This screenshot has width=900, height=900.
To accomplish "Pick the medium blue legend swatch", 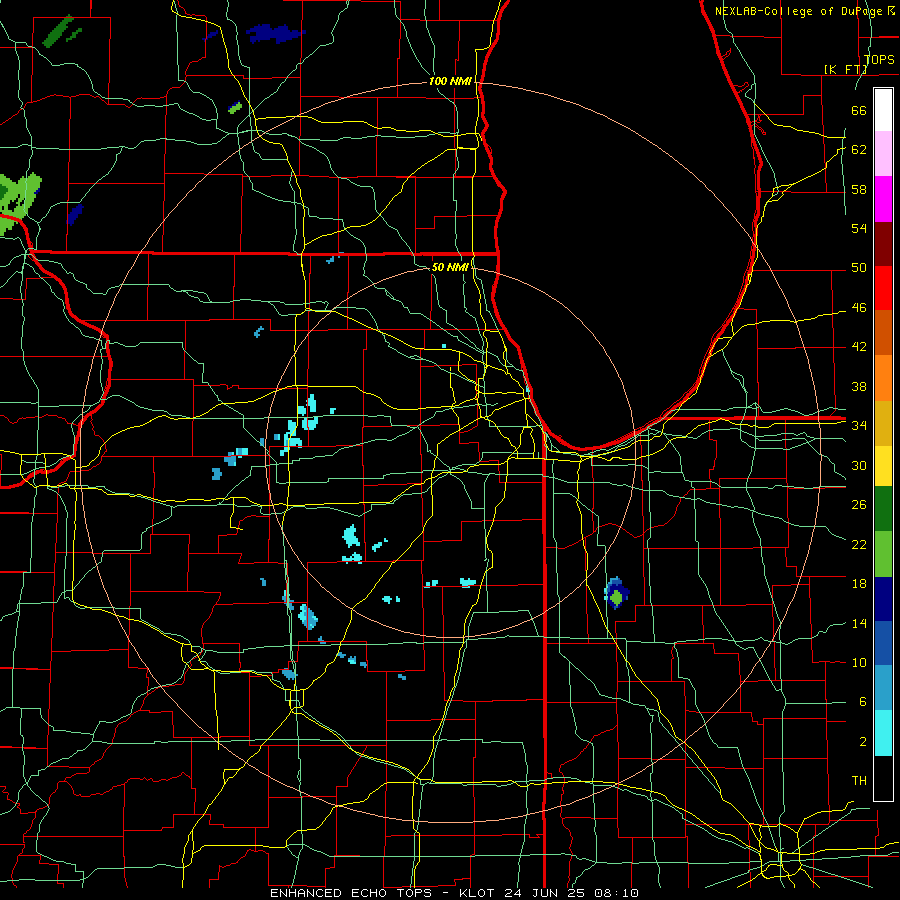I will [x=883, y=643].
